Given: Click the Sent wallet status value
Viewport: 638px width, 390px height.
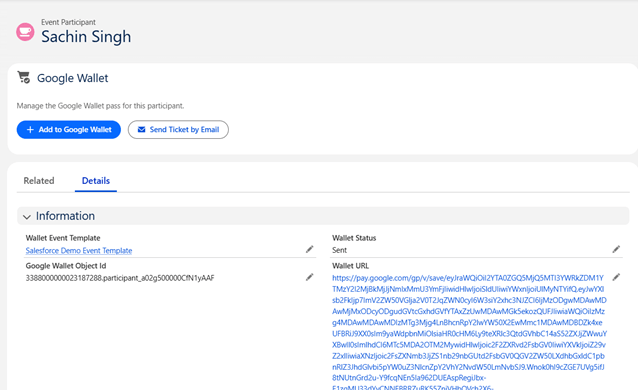Looking at the screenshot, I should [339, 250].
